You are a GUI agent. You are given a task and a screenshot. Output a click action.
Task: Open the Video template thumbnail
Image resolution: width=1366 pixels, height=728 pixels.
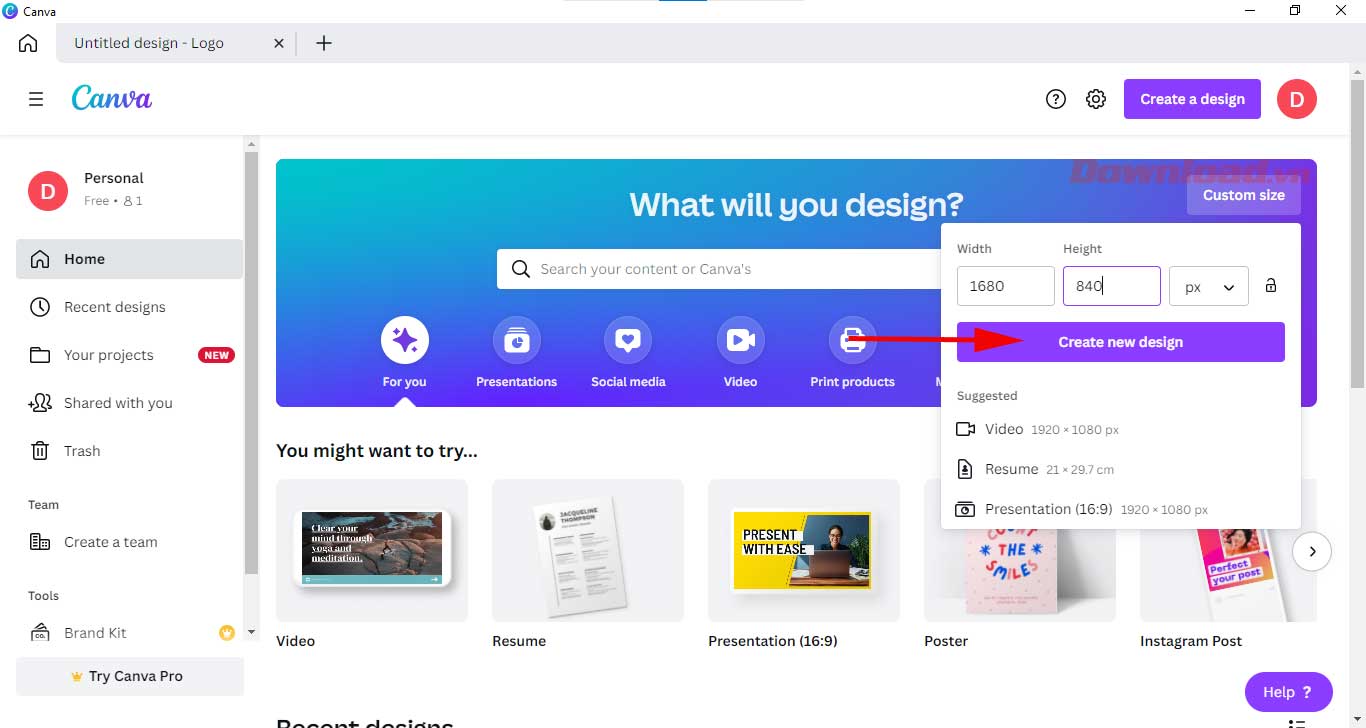pos(372,550)
